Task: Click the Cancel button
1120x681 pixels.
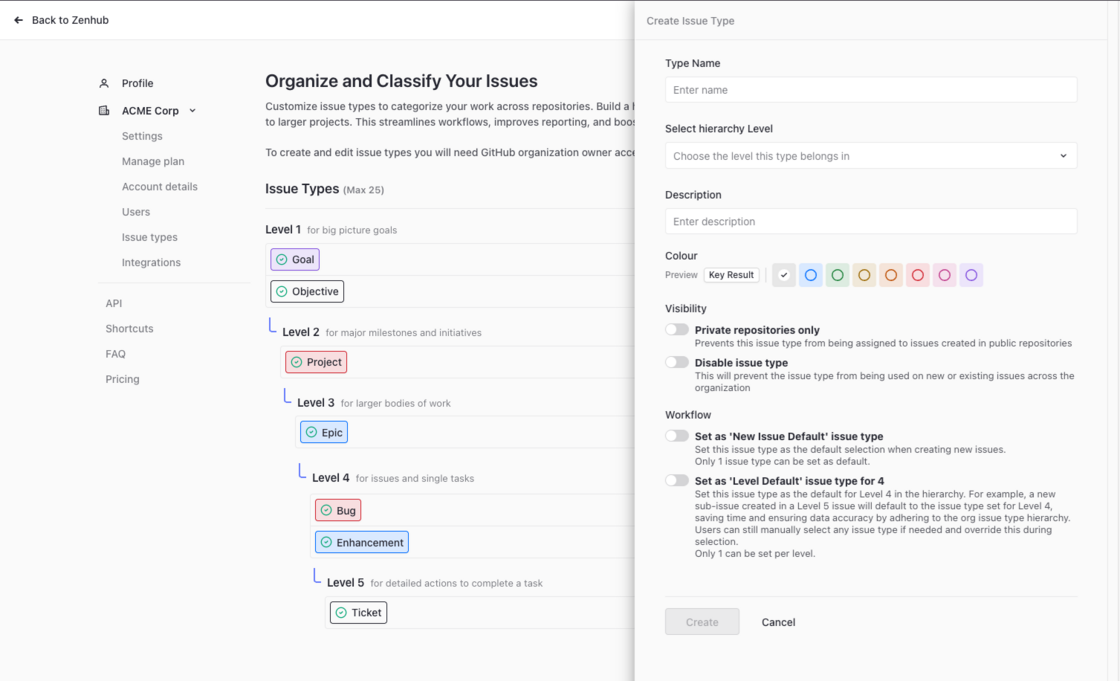Action: (778, 622)
